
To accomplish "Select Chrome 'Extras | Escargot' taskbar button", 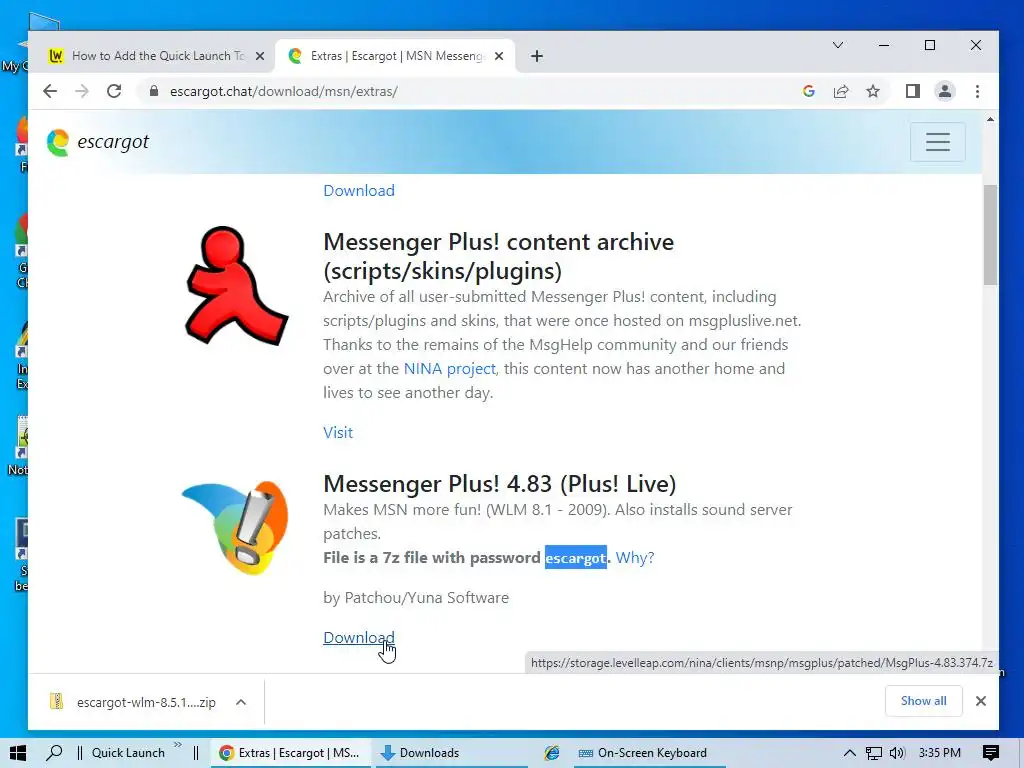I will 291,753.
